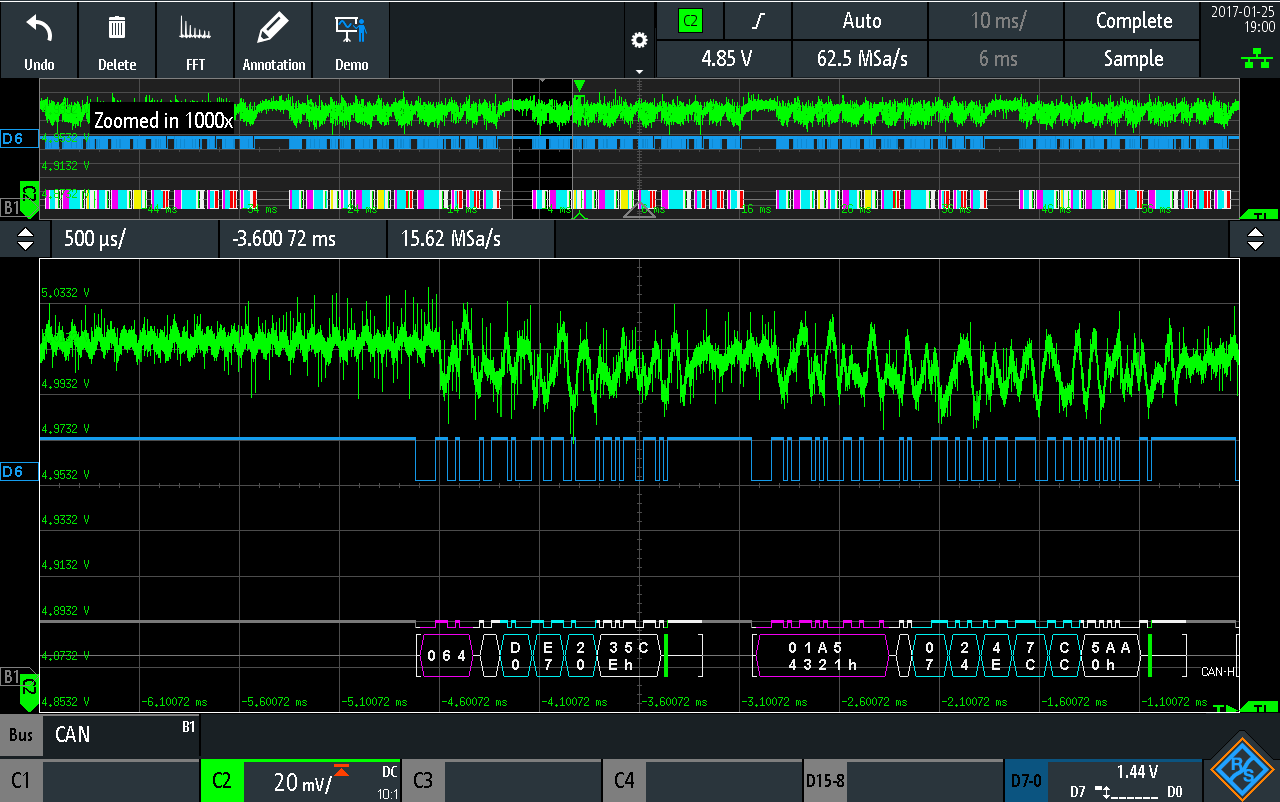Click the 10 ms/ horizontal scale button

(997, 21)
